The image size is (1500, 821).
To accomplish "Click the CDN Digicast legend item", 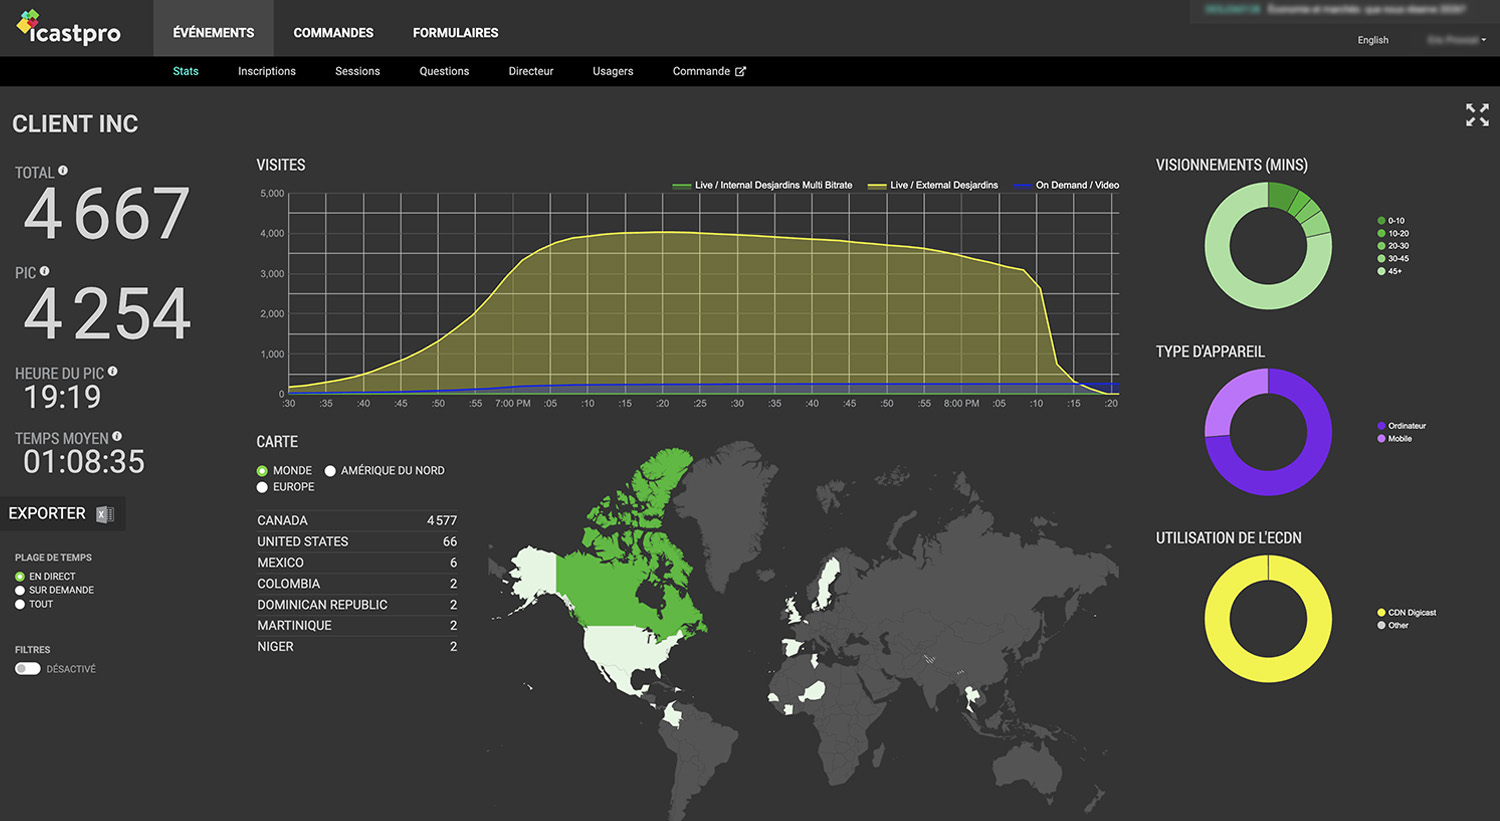I will 1407,612.
